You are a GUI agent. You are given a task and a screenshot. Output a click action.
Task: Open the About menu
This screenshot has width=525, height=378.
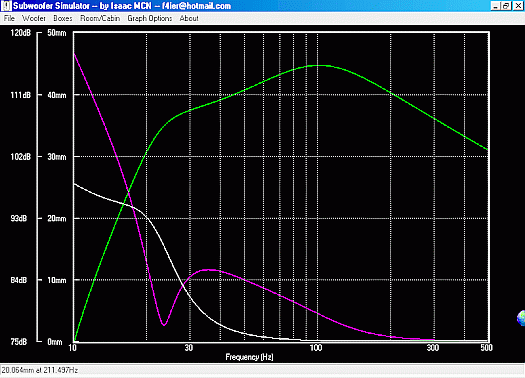coord(189,18)
